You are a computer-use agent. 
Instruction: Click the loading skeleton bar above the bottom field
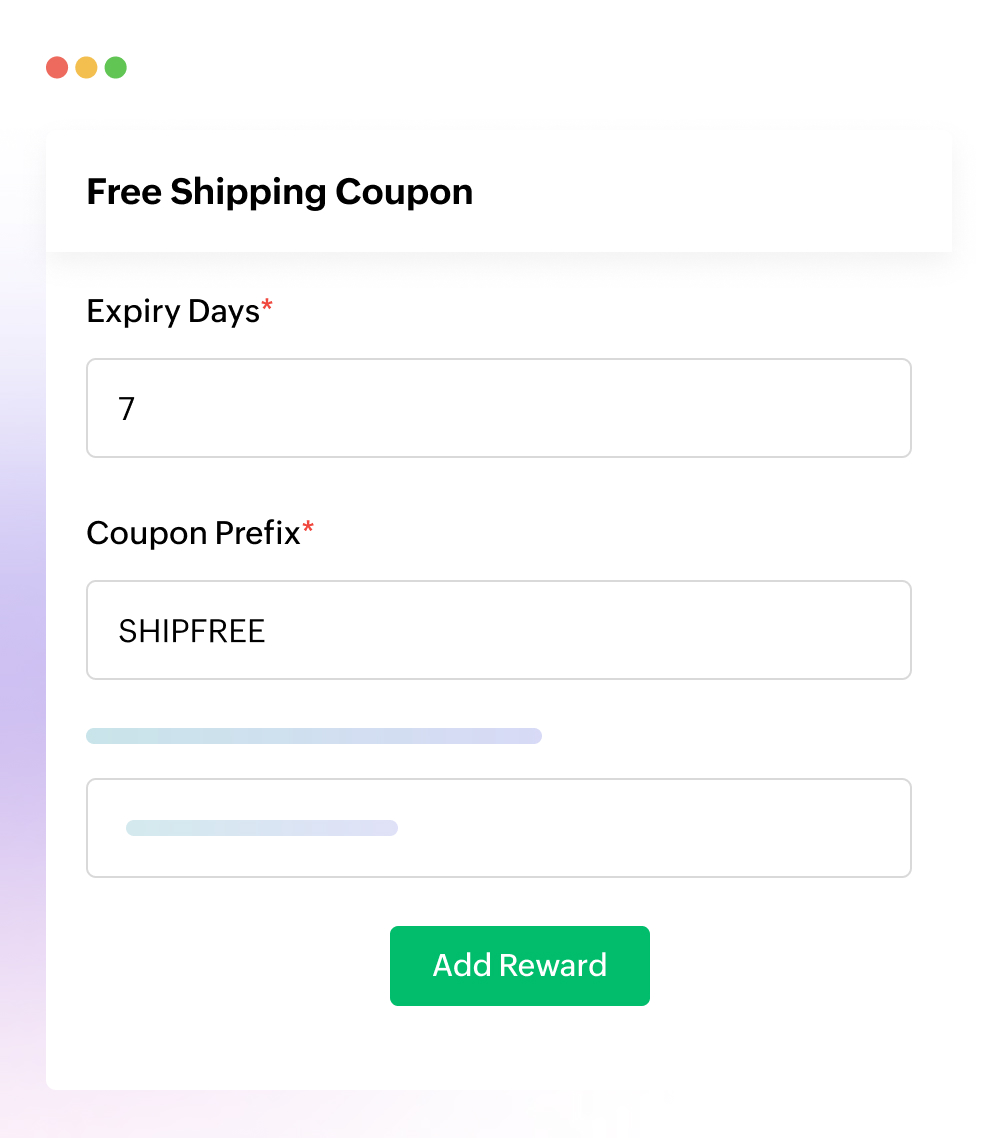[313, 736]
